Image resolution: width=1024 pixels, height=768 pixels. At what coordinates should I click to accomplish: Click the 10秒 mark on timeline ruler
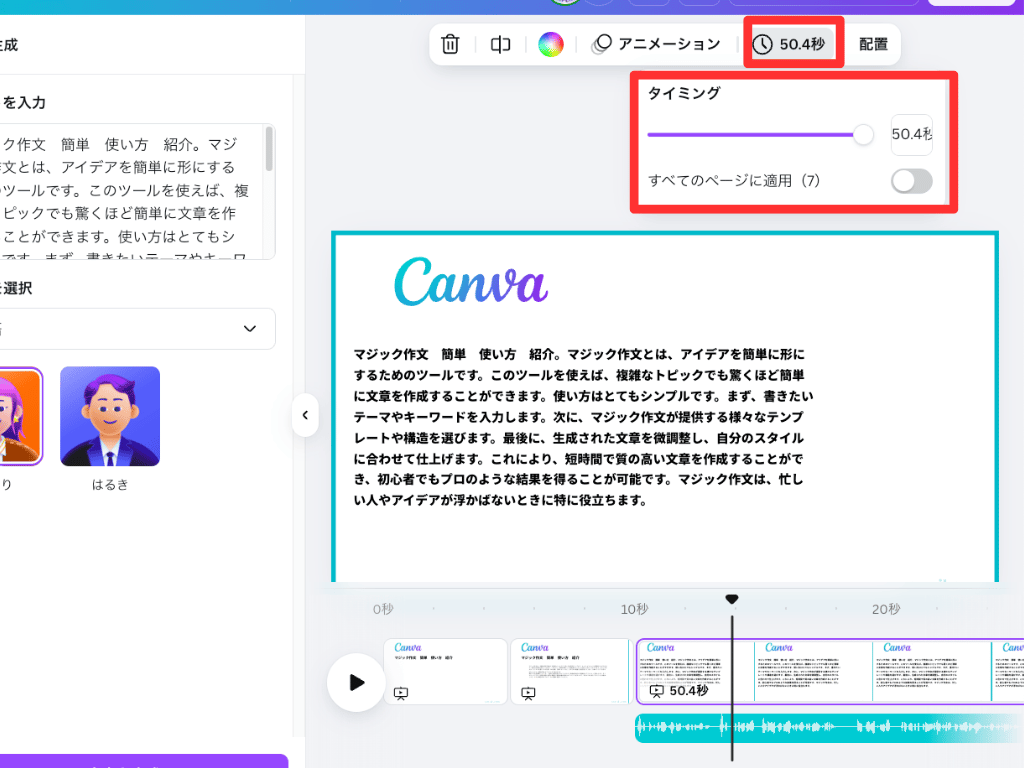tap(634, 609)
